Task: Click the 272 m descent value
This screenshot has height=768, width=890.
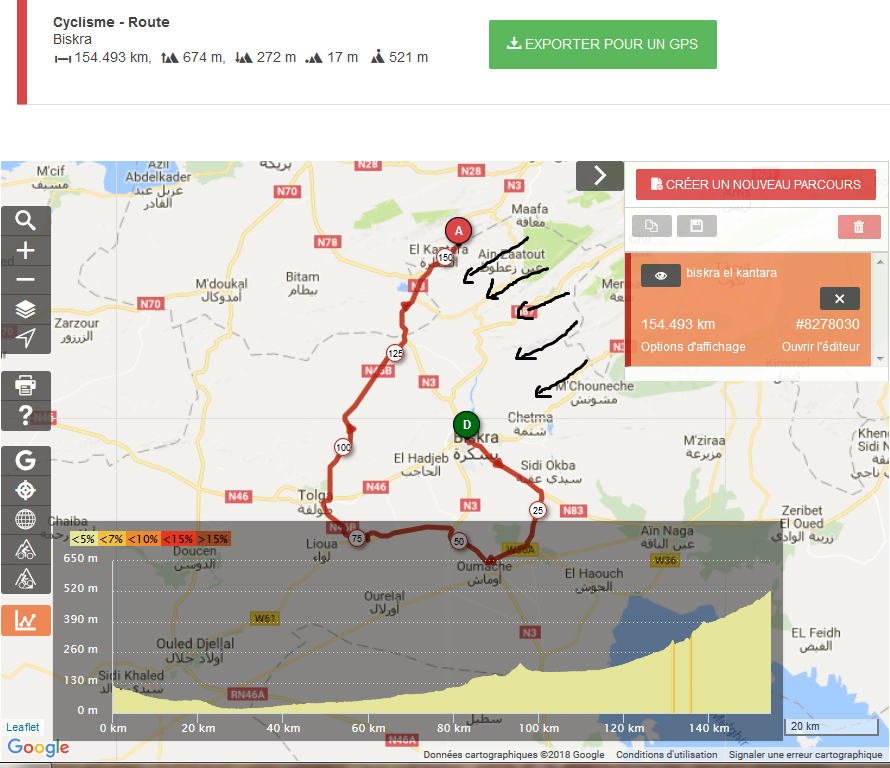Action: click(276, 57)
